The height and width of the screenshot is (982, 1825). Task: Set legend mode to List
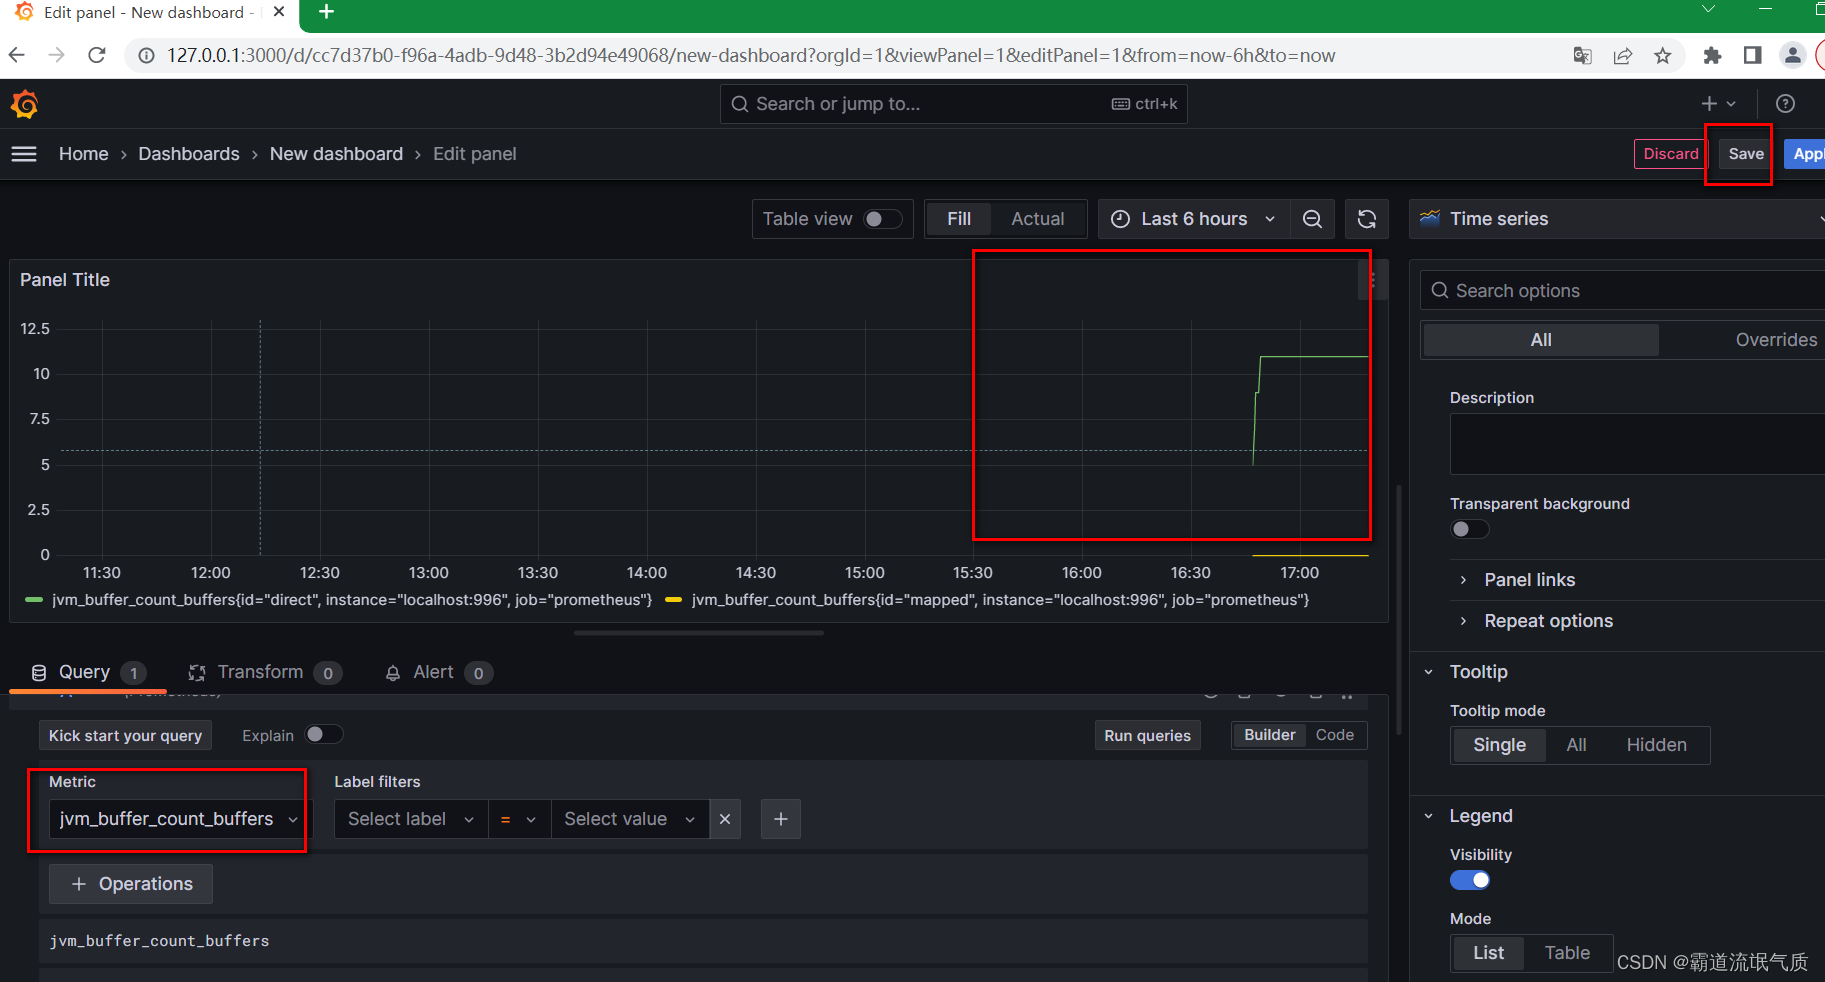(x=1488, y=953)
